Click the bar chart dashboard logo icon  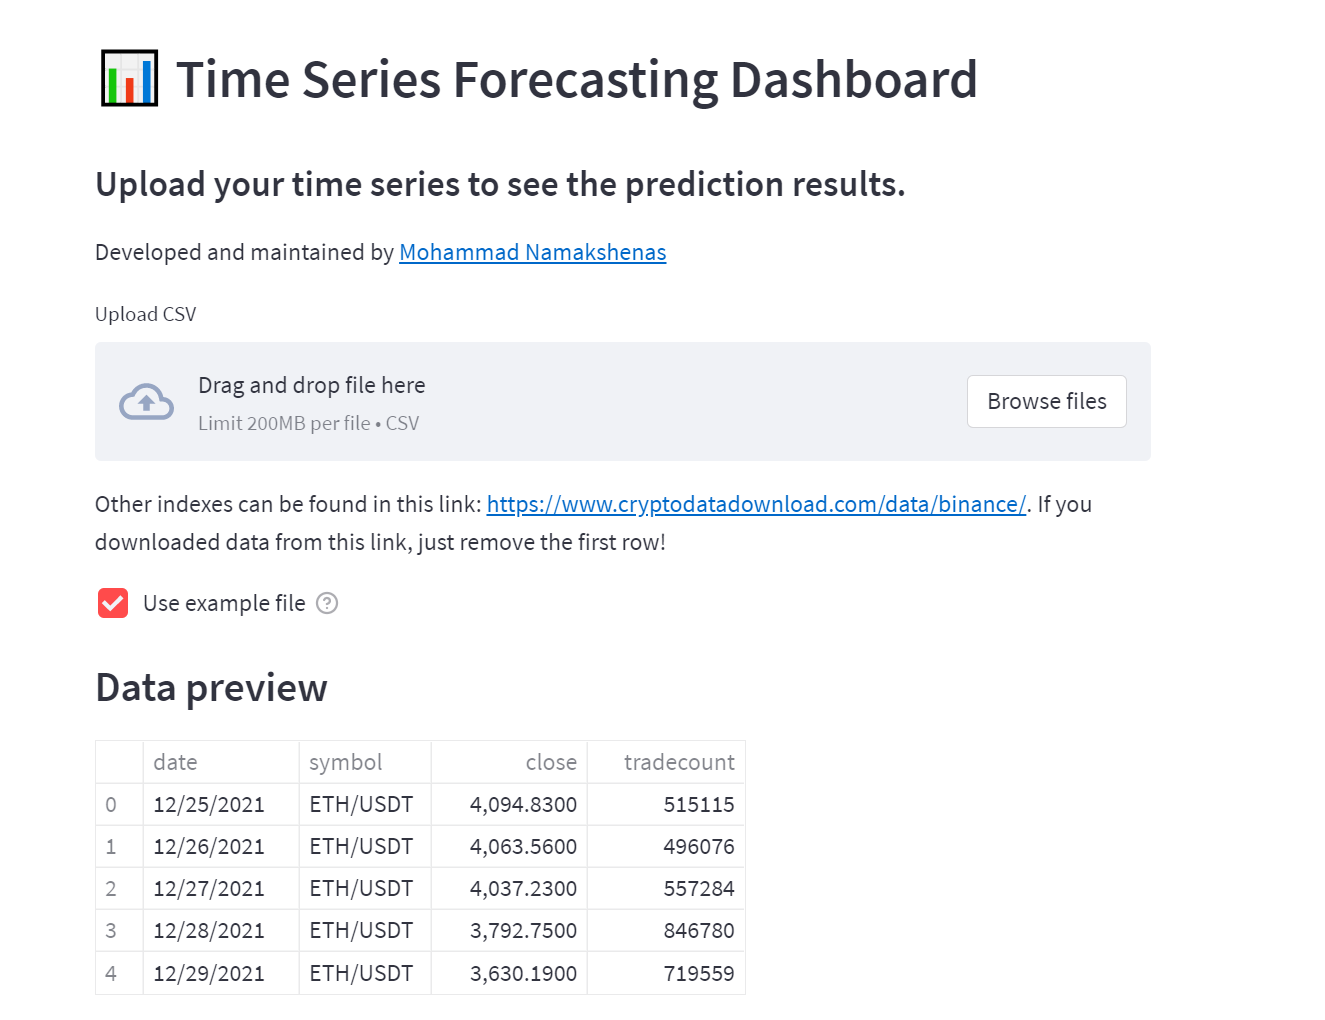click(x=128, y=77)
